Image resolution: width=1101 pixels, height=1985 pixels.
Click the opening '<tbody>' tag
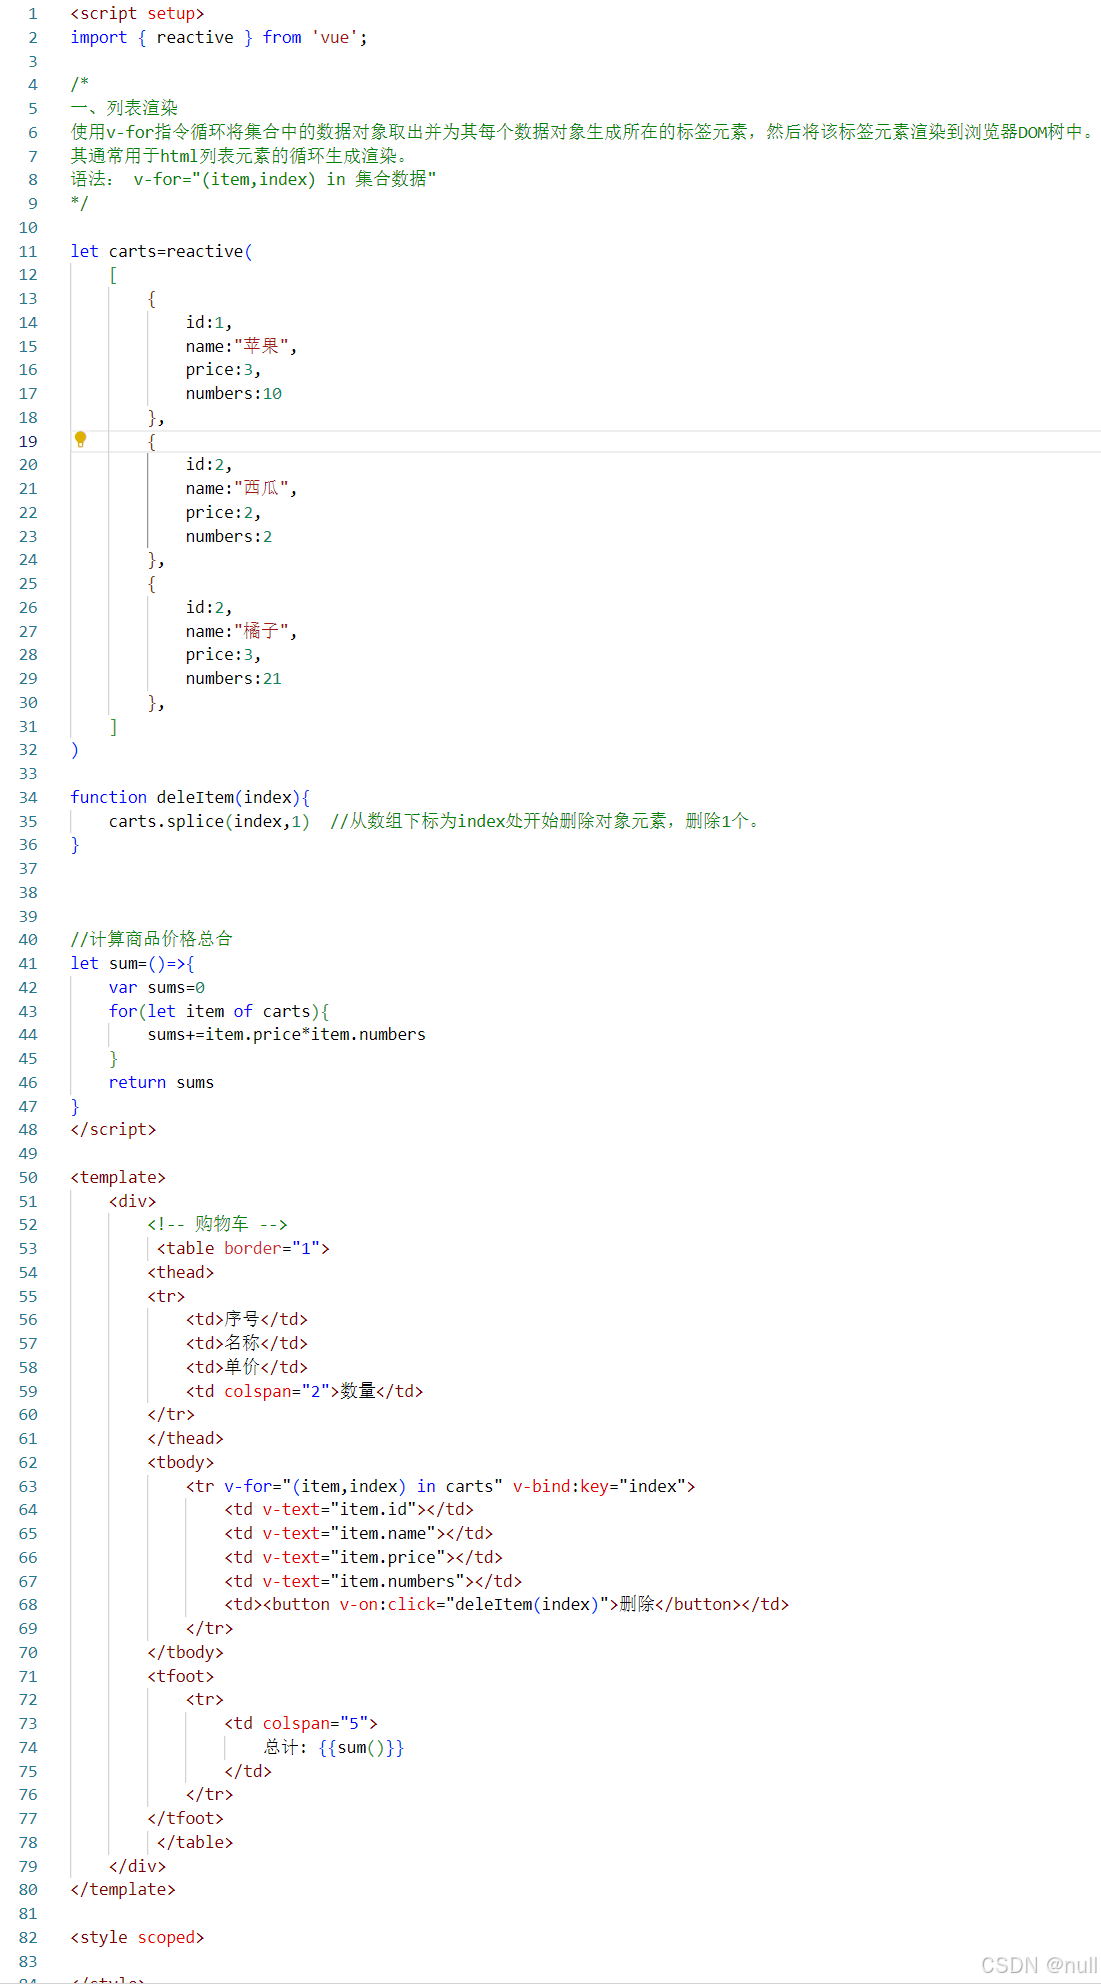[x=181, y=1462]
